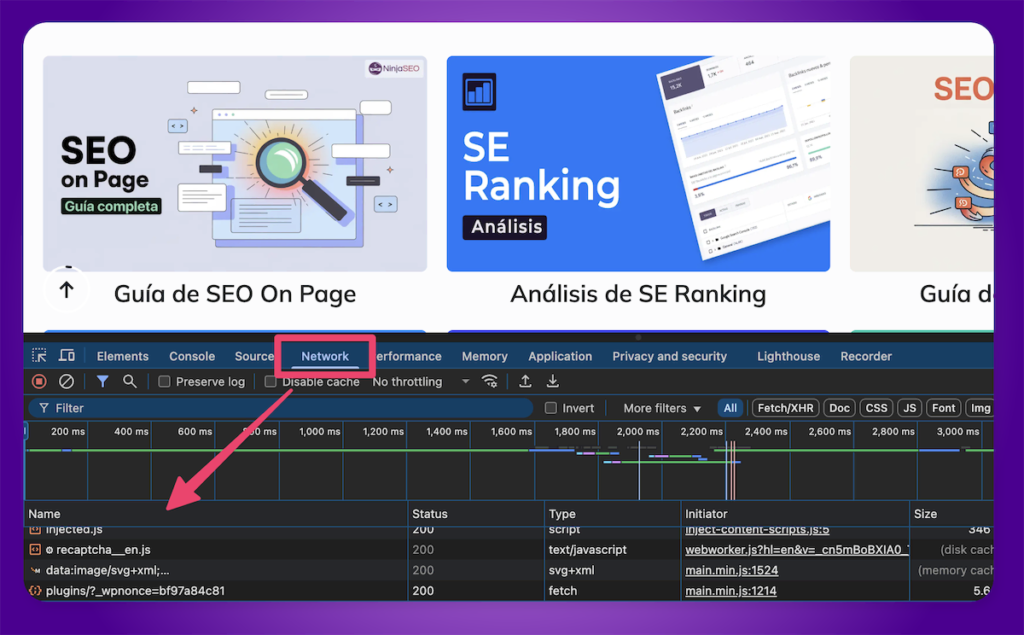Open network conditions wifi icon
This screenshot has width=1024, height=635.
490,381
